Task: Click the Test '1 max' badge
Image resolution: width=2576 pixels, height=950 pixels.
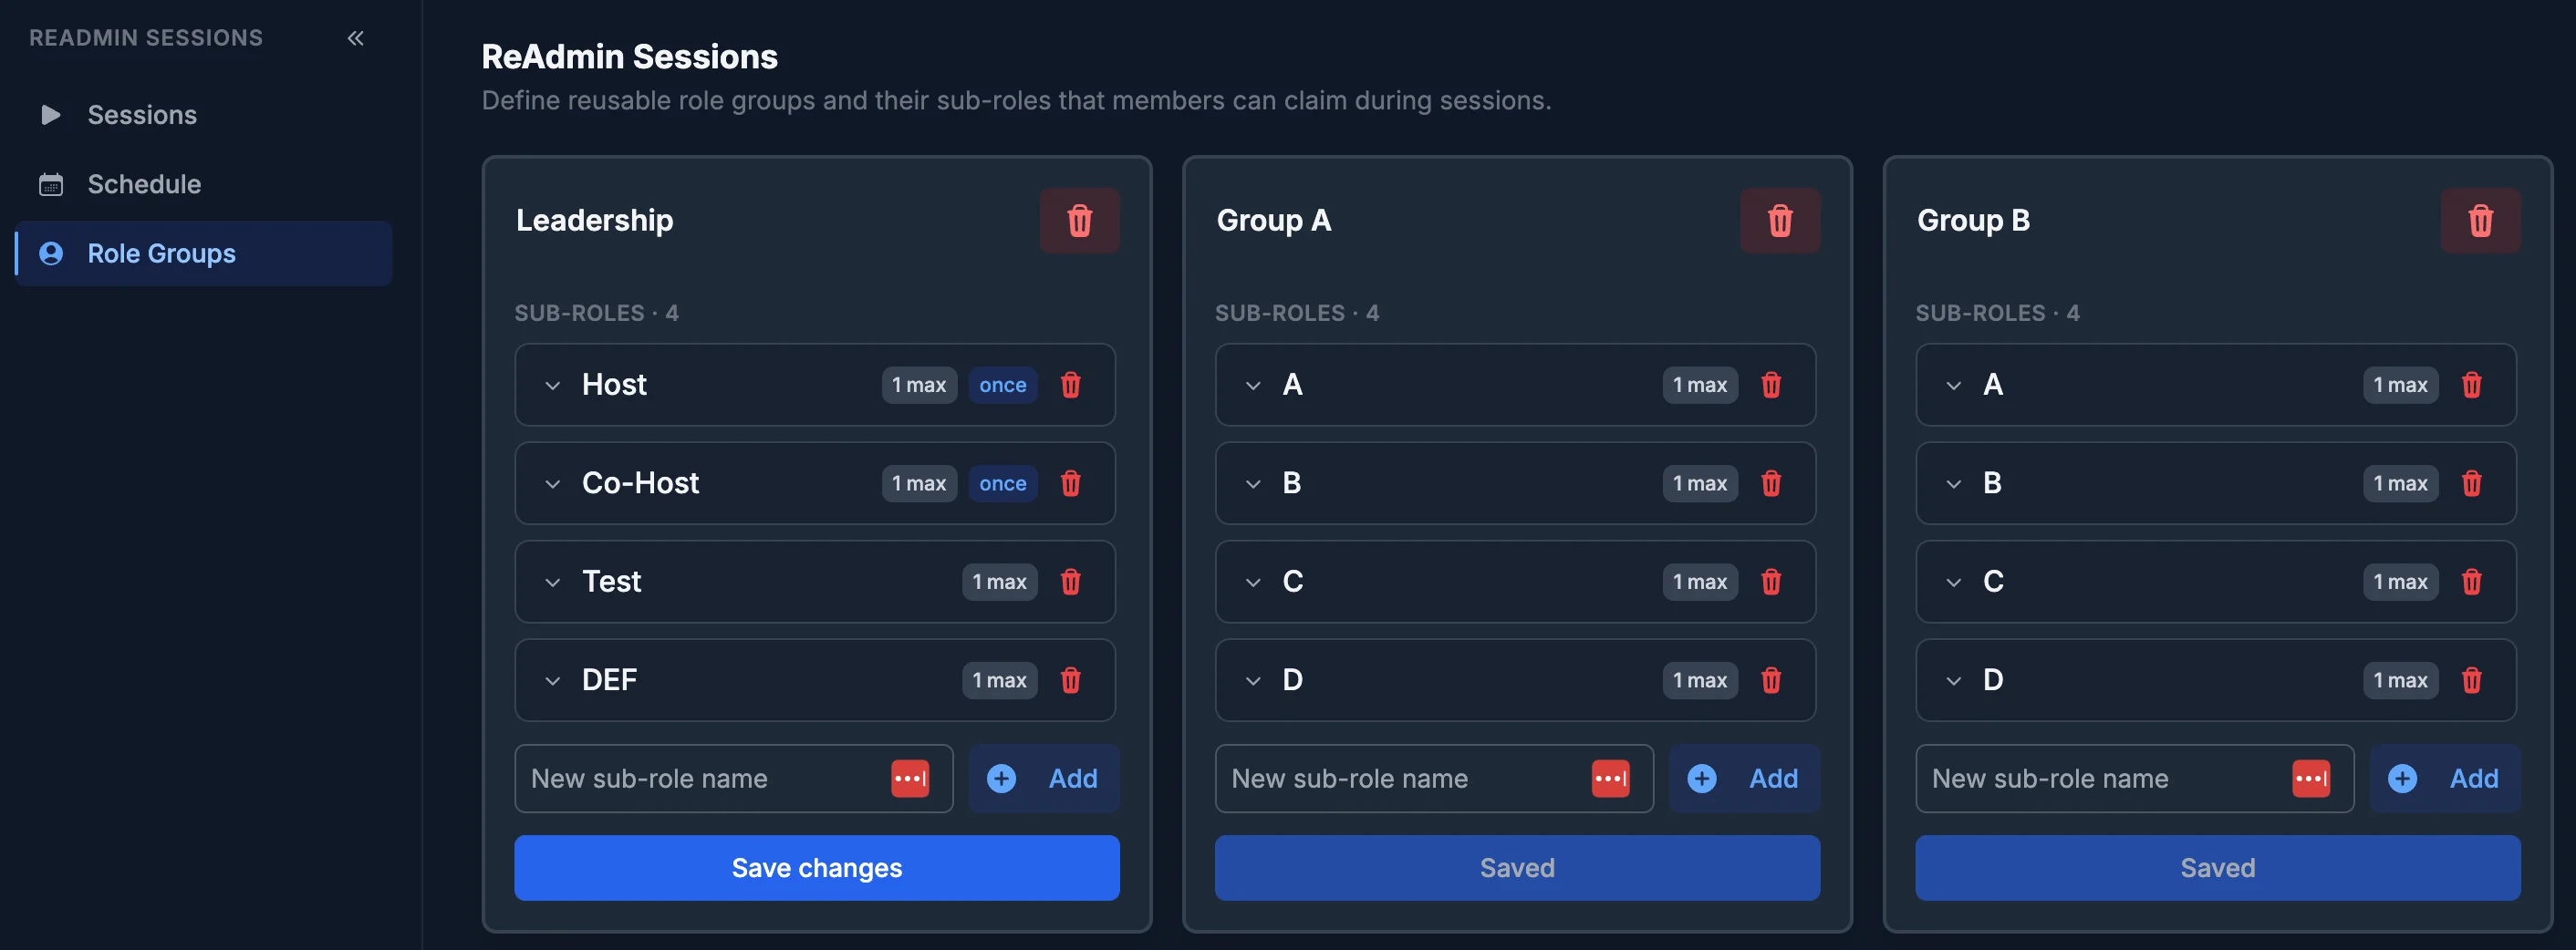Action: 999,582
